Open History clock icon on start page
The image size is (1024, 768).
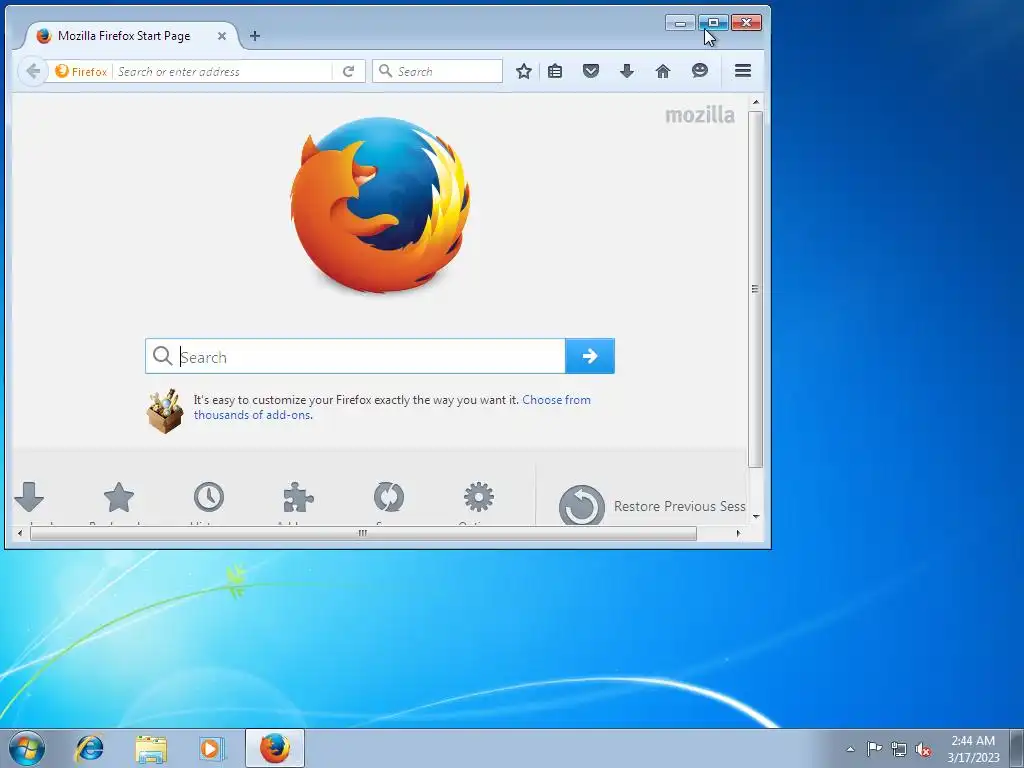pyautogui.click(x=209, y=498)
